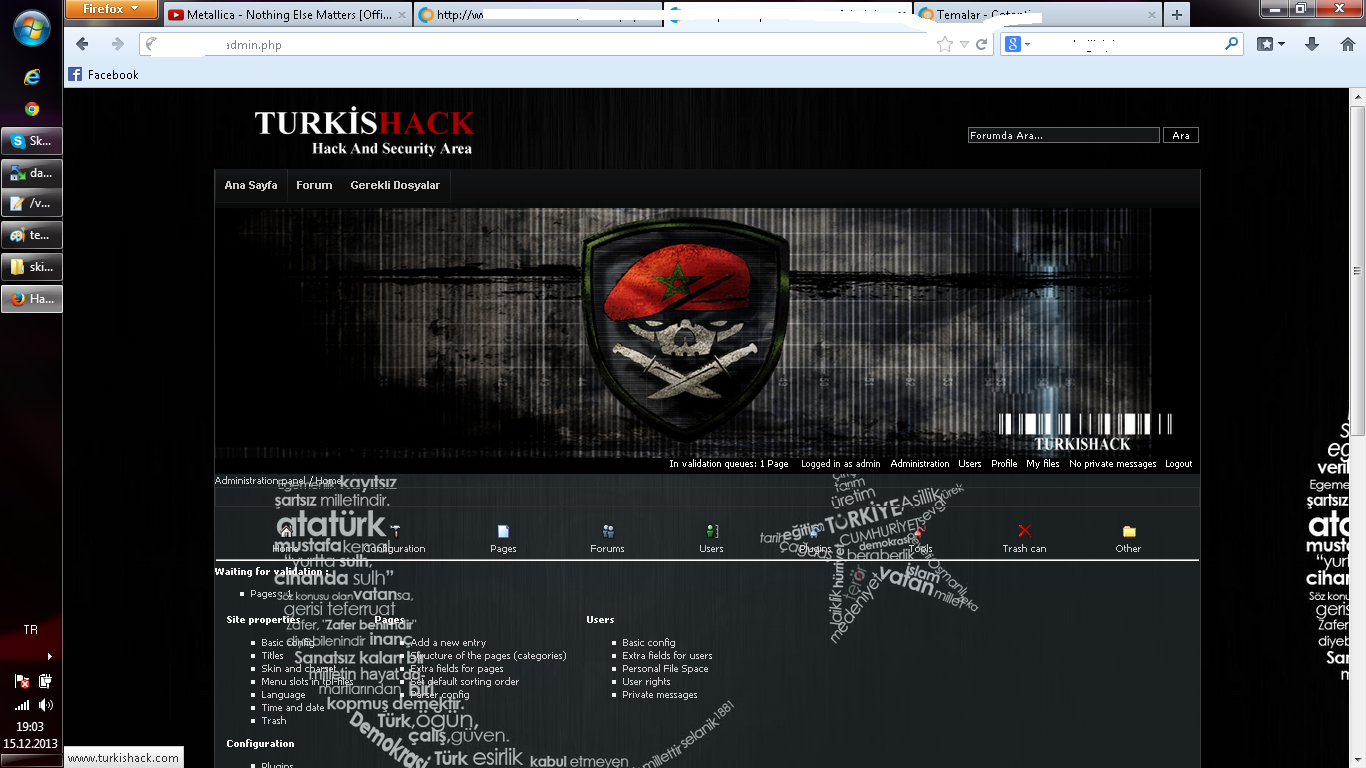Open Titles setting link
Screen dimensions: 1366x768
(x=272, y=656)
